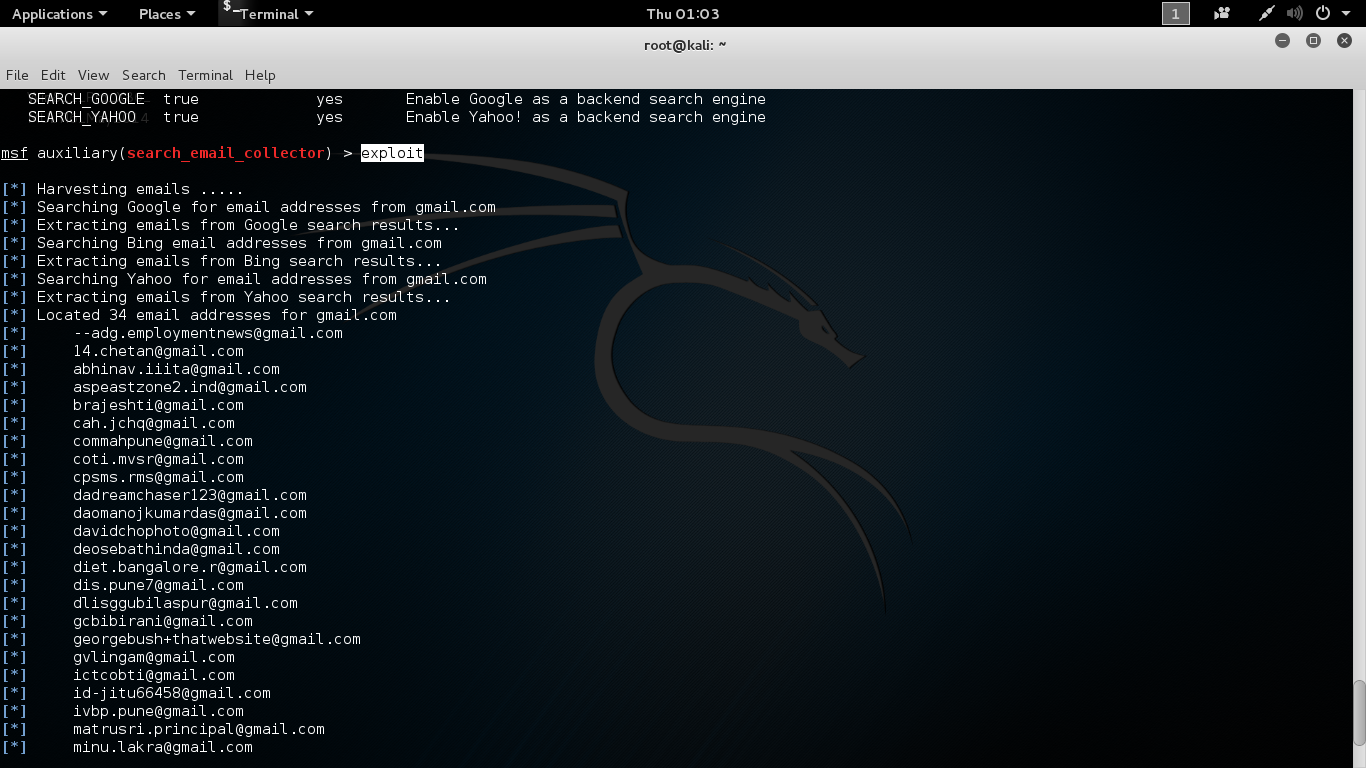Click the line 'Harvesting emails .....'
Viewport: 1366px width, 768px height.
[x=140, y=189]
